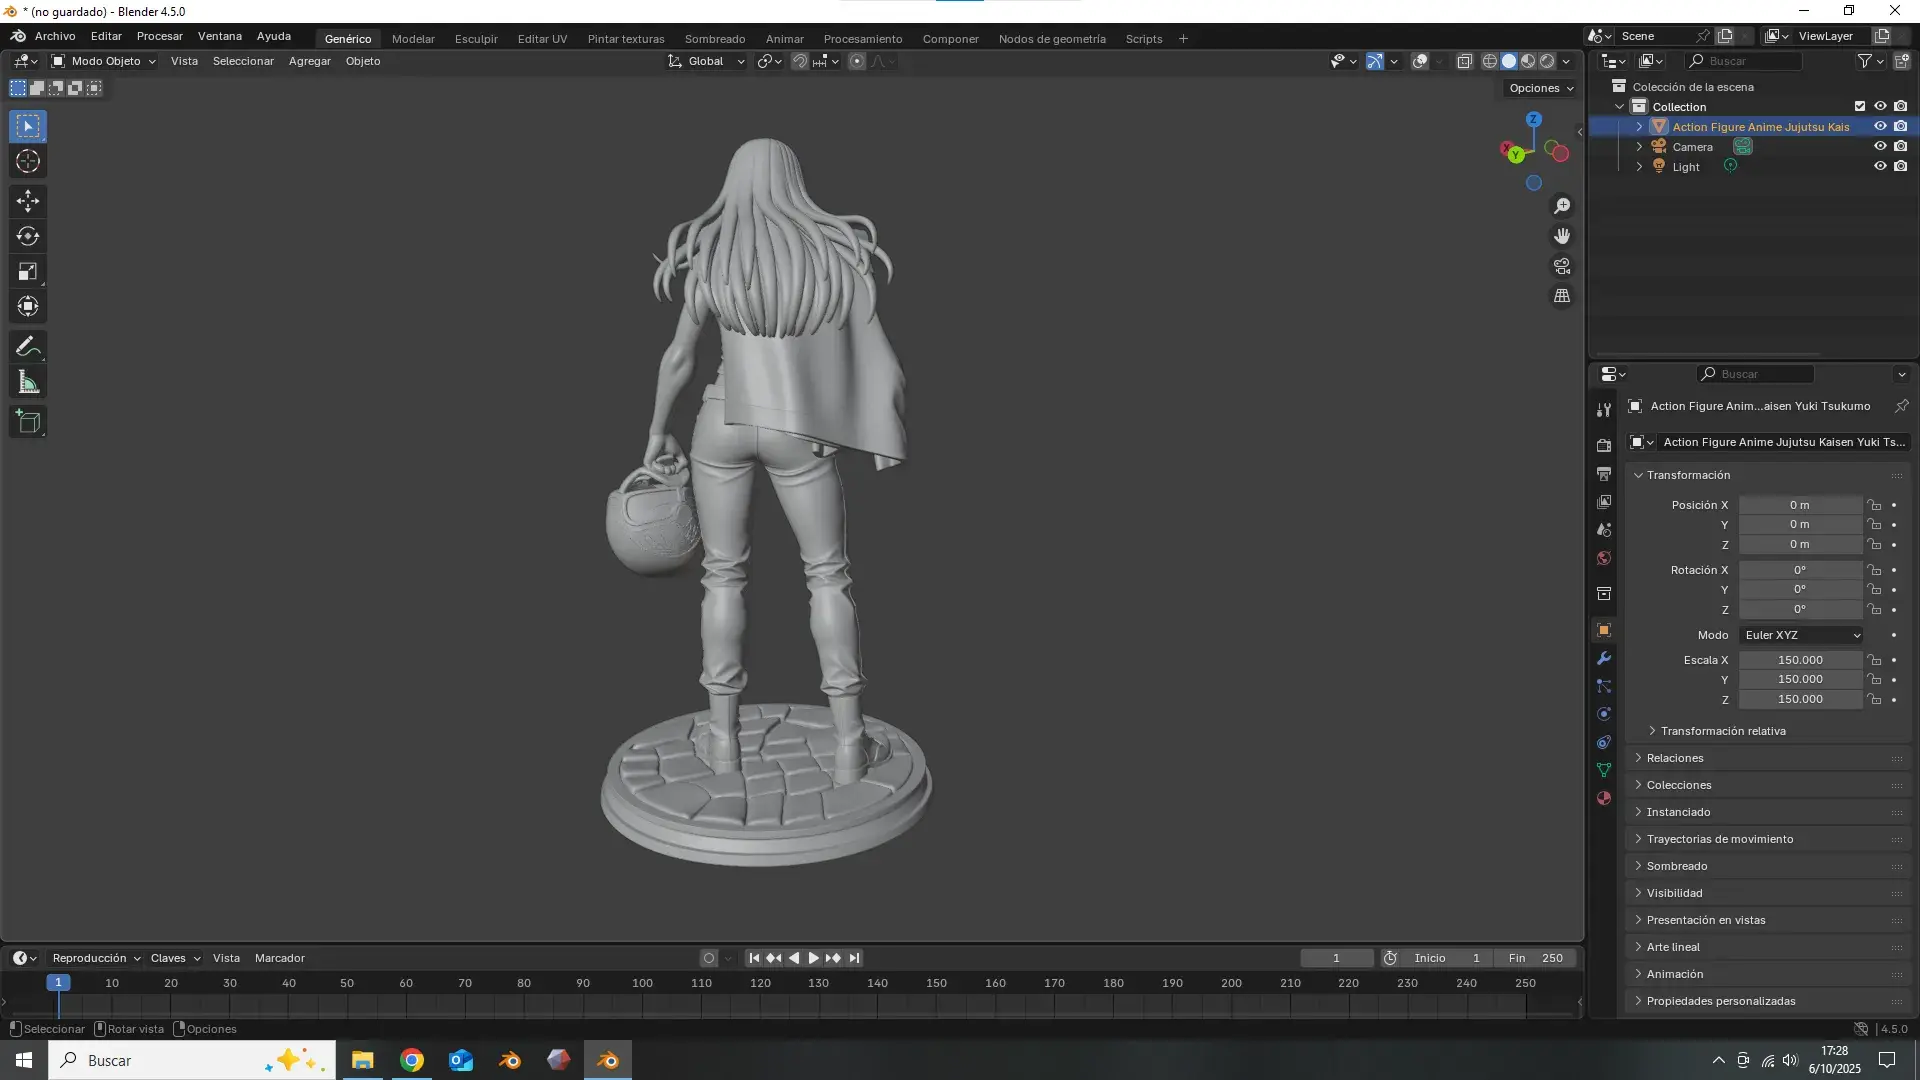Select the Measure tool

coord(28,382)
